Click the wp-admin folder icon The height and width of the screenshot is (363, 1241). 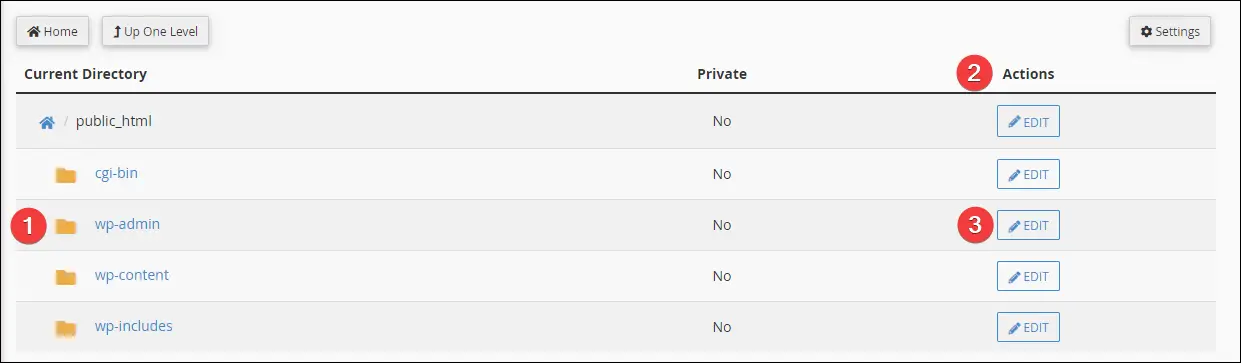click(x=66, y=226)
